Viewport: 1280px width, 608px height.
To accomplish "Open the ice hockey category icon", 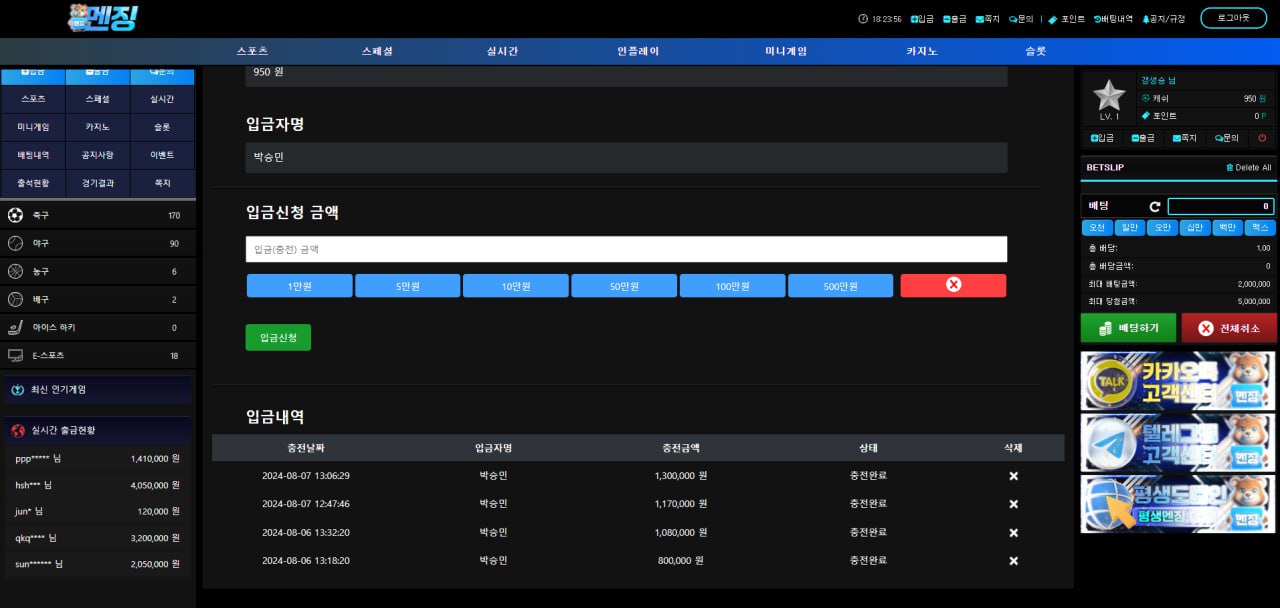I will (x=16, y=327).
